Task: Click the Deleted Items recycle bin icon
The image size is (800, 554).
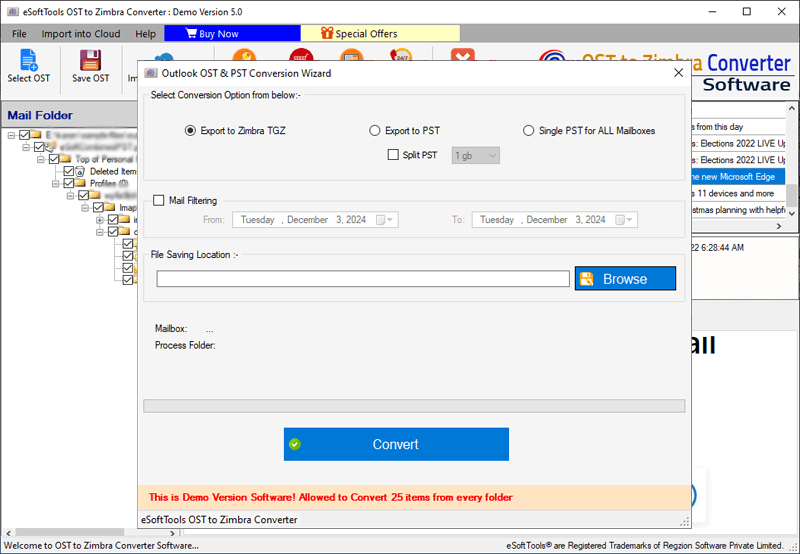Action: pyautogui.click(x=80, y=171)
